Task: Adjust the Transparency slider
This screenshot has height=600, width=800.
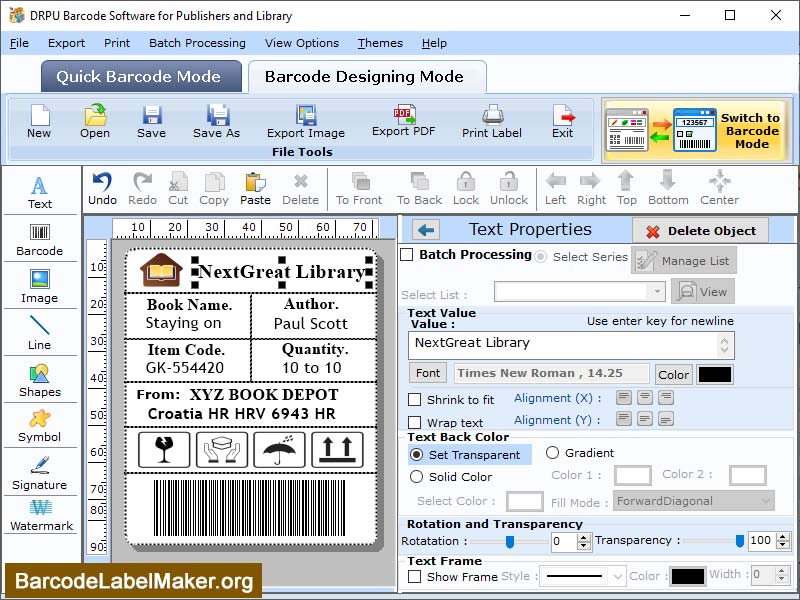Action: pos(740,541)
